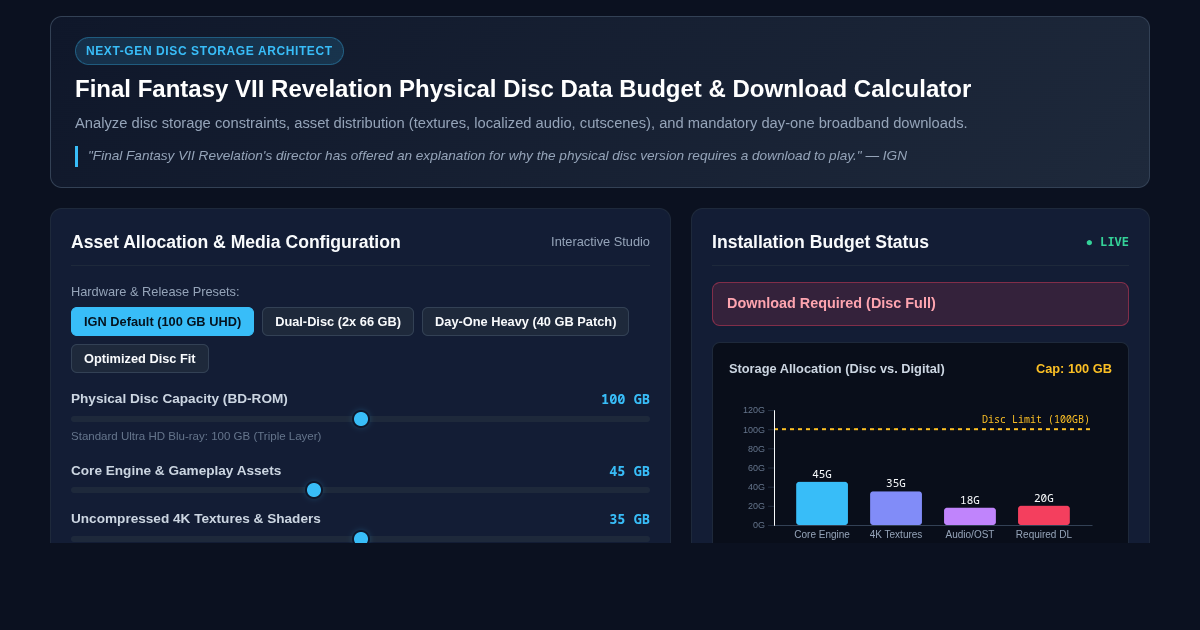
Task: Click the Installation Budget Status heading
Action: click(x=820, y=242)
